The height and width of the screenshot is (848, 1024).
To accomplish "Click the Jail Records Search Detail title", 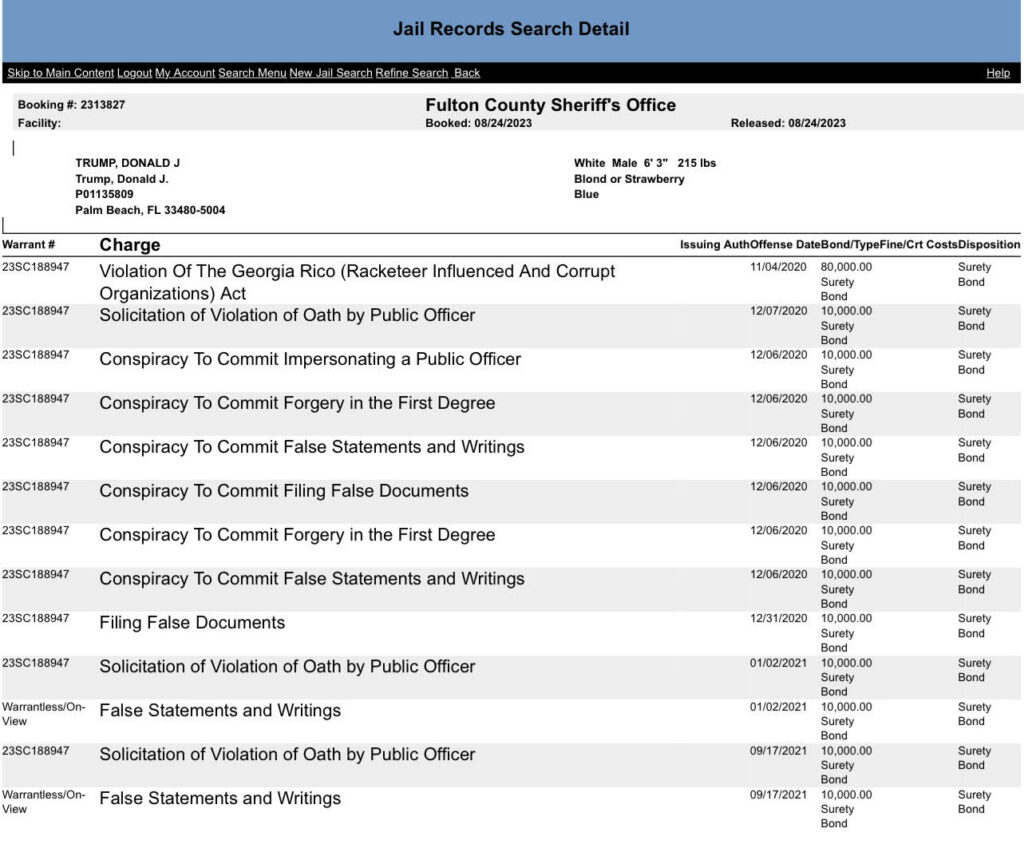I will point(511,29).
